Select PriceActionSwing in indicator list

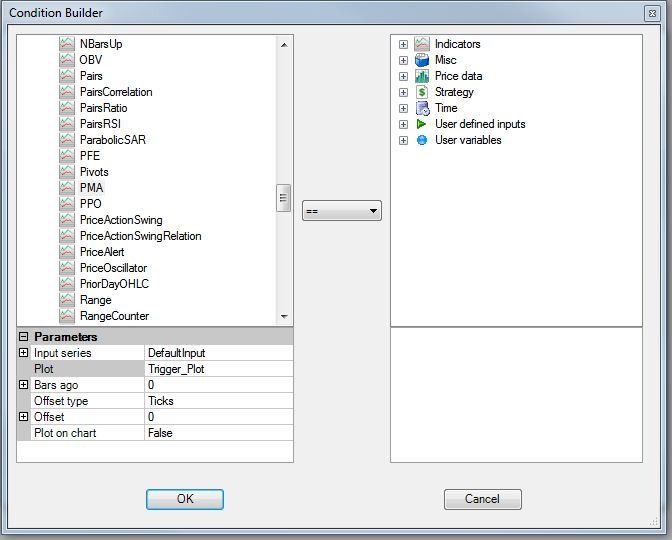click(121, 220)
